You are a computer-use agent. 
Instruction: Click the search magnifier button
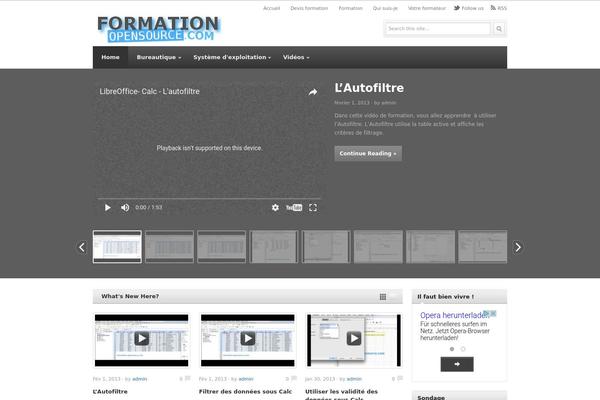point(499,28)
